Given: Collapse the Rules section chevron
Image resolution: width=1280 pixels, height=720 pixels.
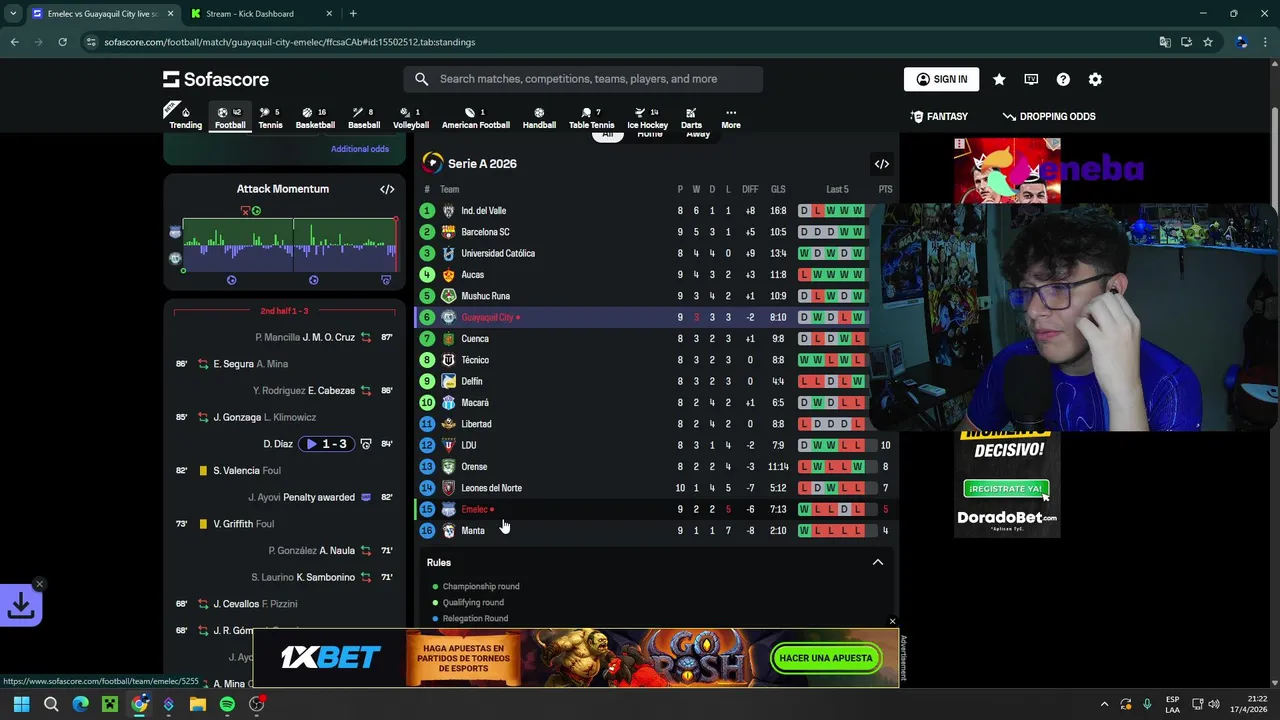Looking at the screenshot, I should [878, 563].
